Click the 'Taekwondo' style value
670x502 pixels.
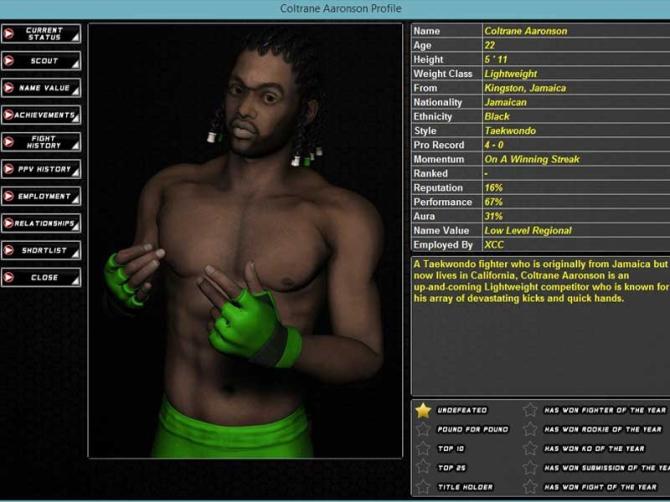click(510, 131)
